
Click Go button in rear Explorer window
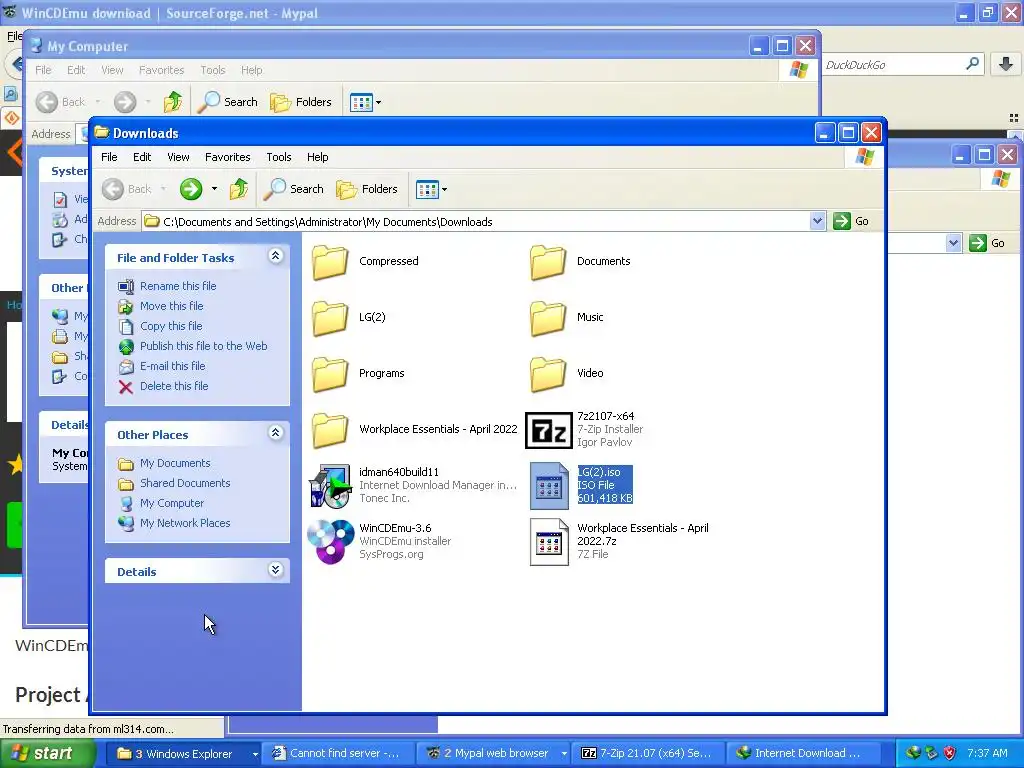pos(987,244)
